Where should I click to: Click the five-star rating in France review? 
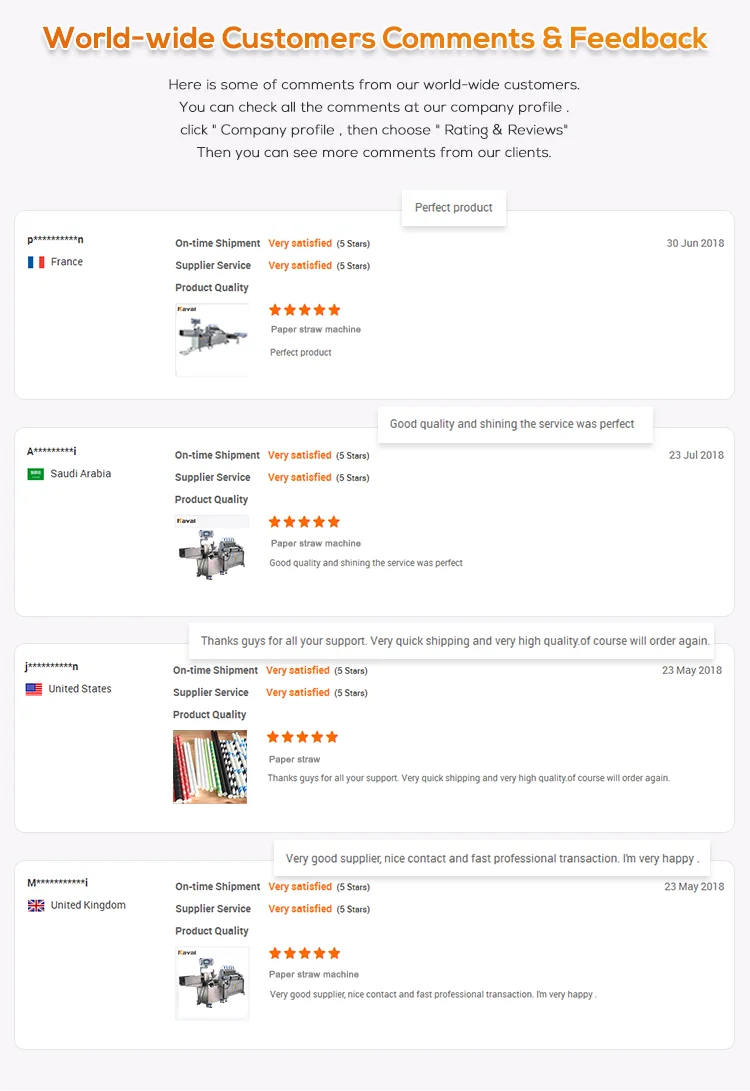coord(305,310)
